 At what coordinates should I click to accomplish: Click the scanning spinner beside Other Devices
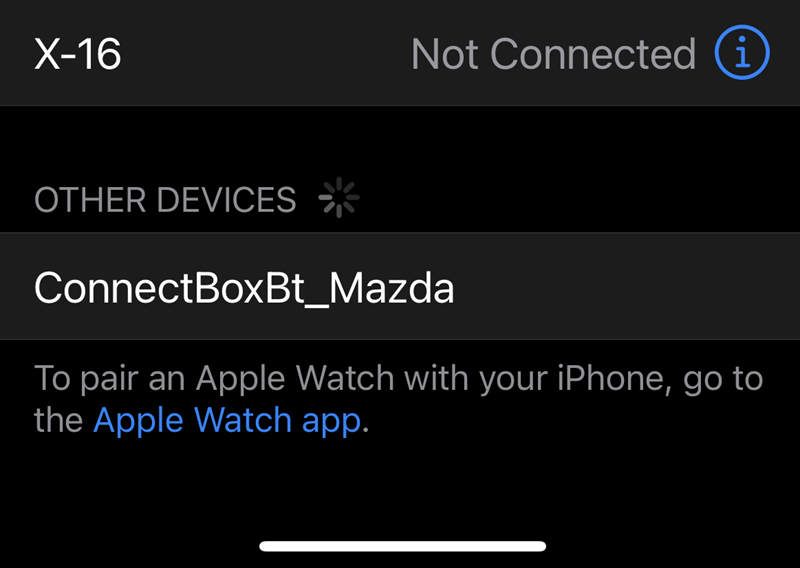[x=339, y=199]
